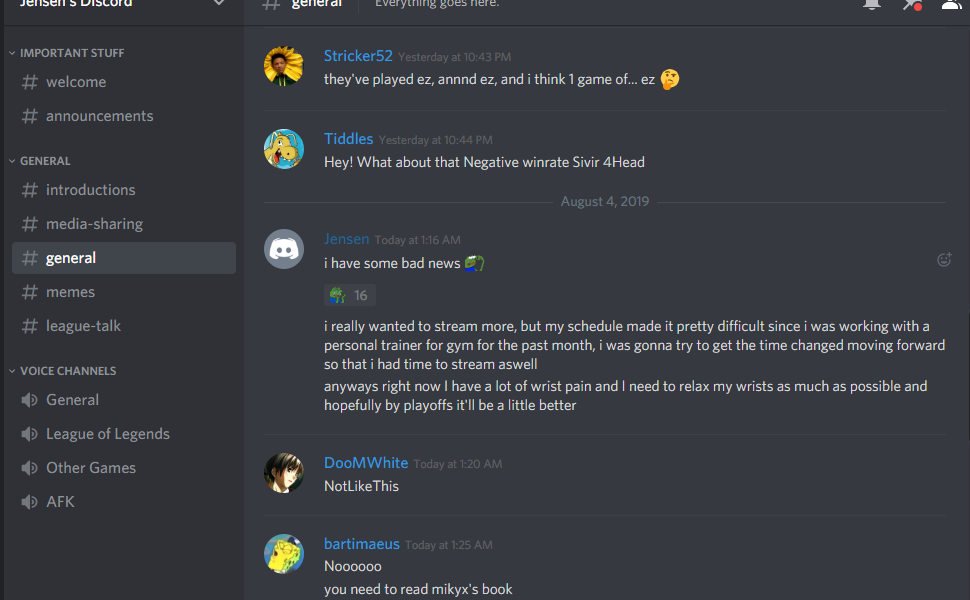This screenshot has width=970, height=600.
Task: Toggle the member list icon
Action: tap(951, 4)
